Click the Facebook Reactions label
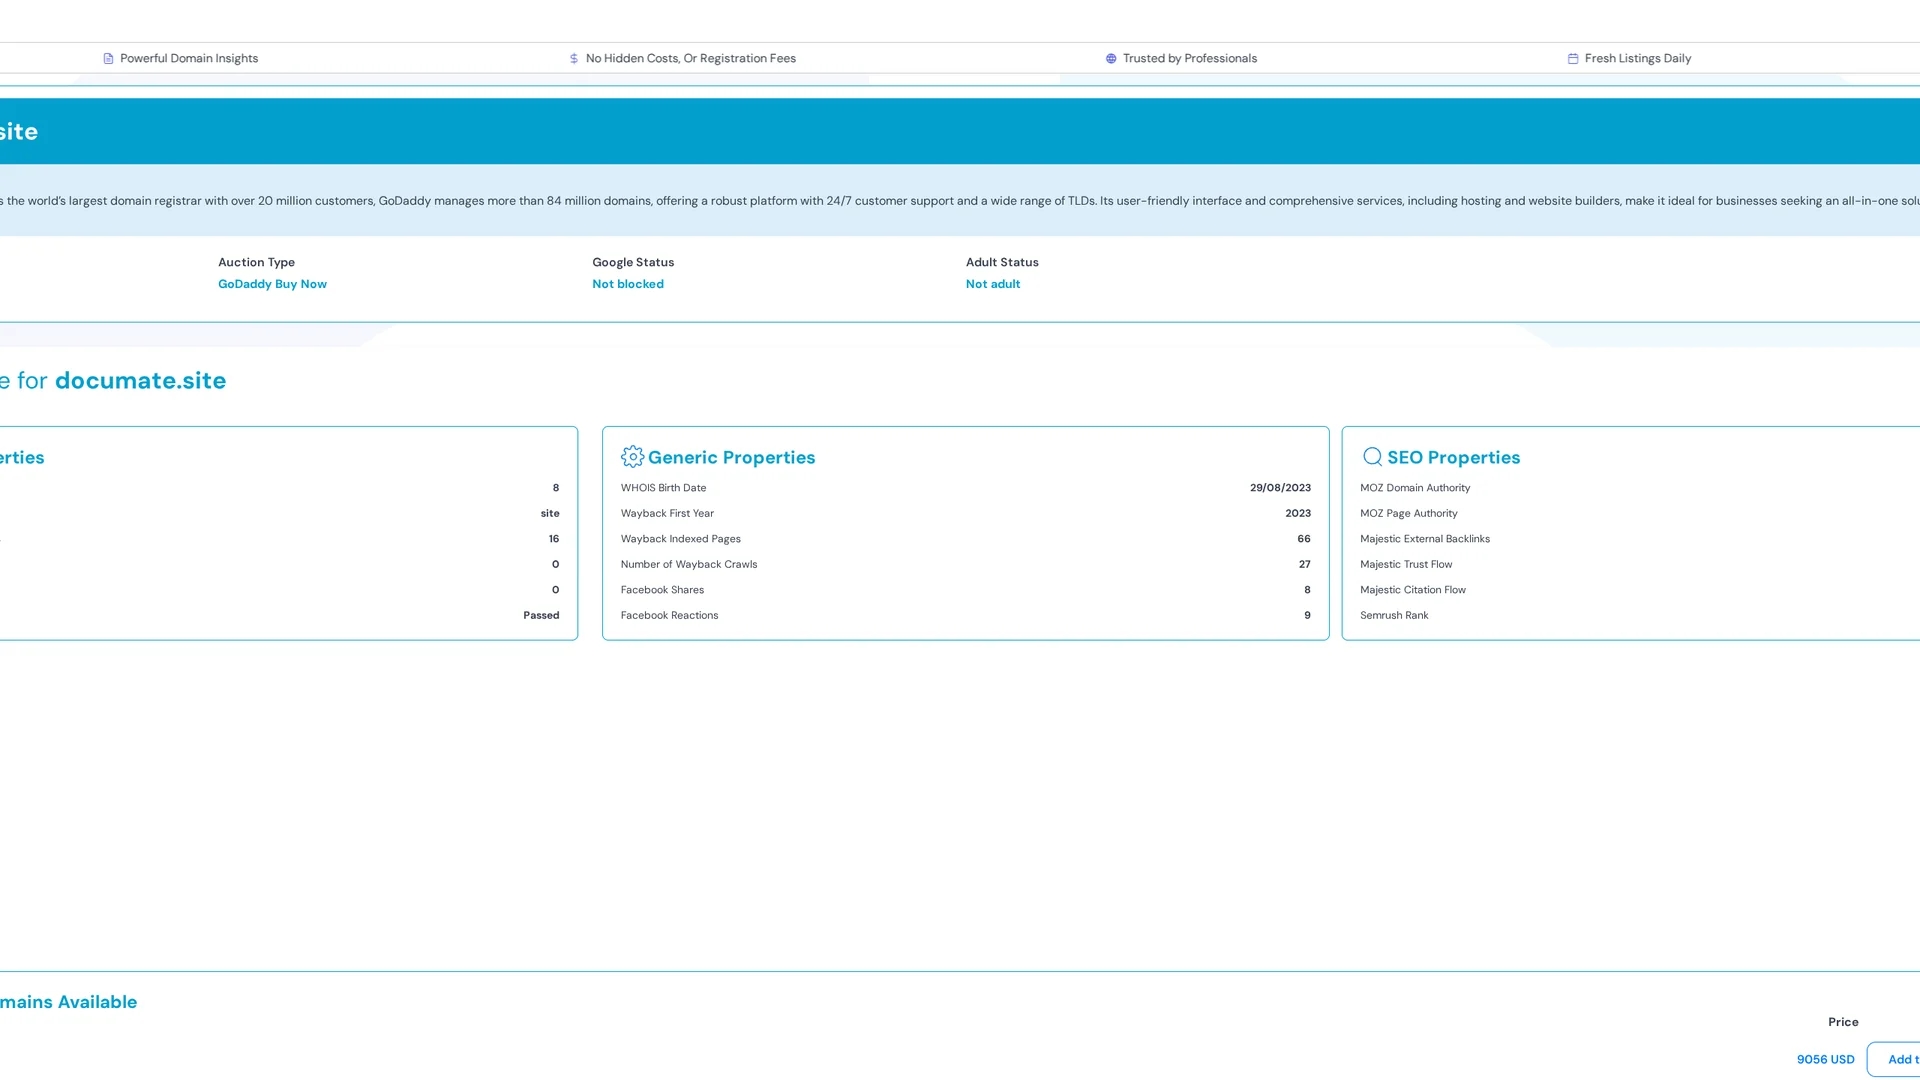 click(x=669, y=615)
